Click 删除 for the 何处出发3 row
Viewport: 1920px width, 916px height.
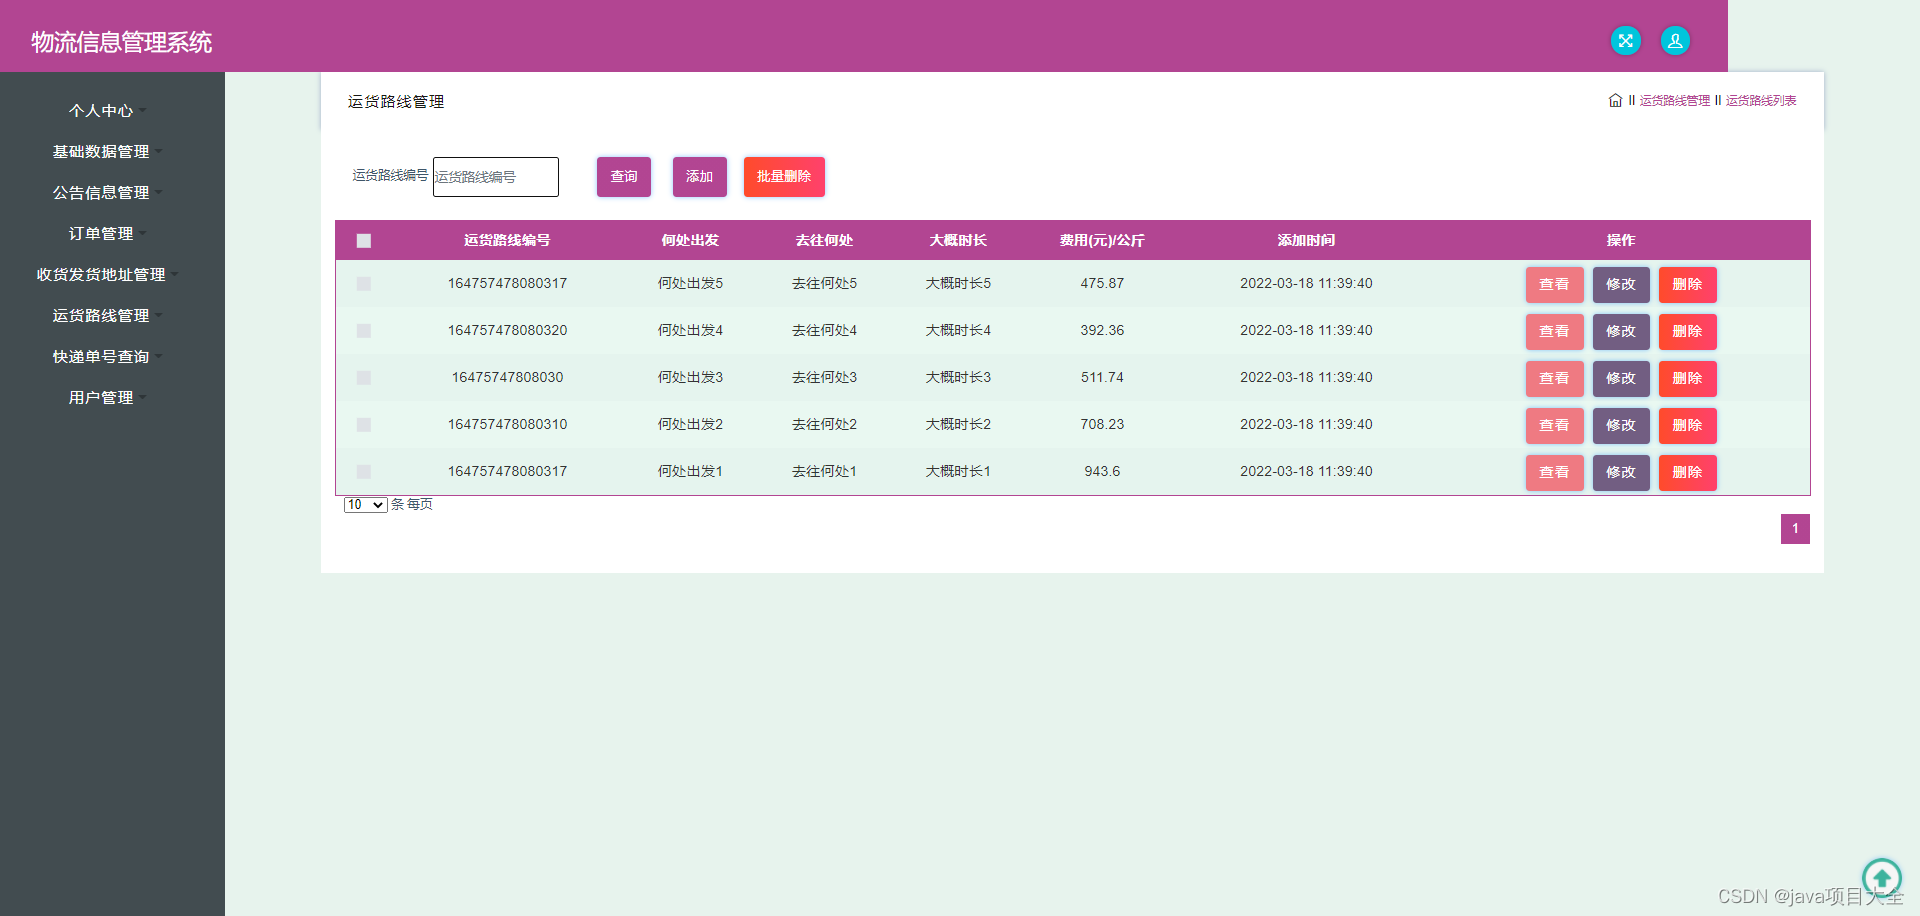(1688, 379)
